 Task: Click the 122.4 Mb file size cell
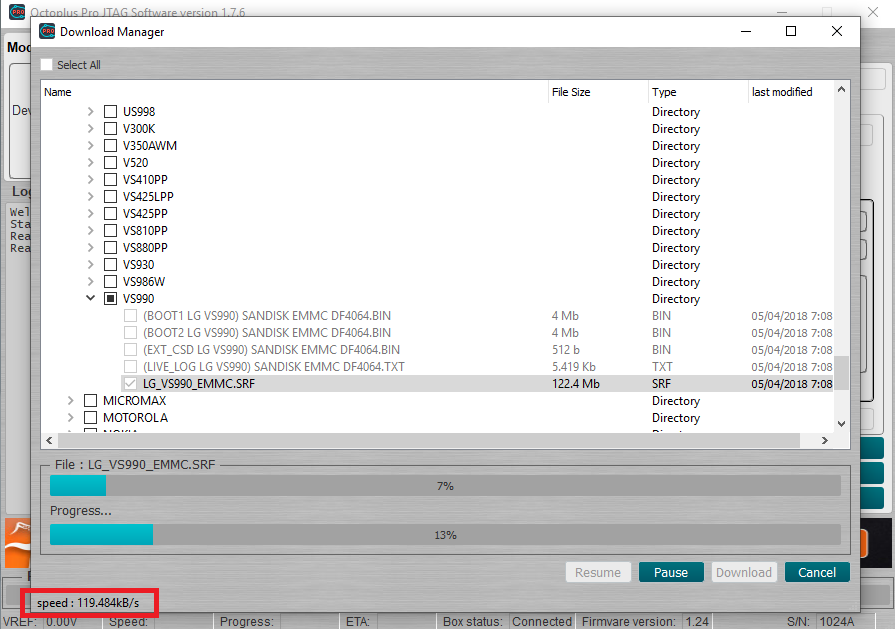click(575, 384)
